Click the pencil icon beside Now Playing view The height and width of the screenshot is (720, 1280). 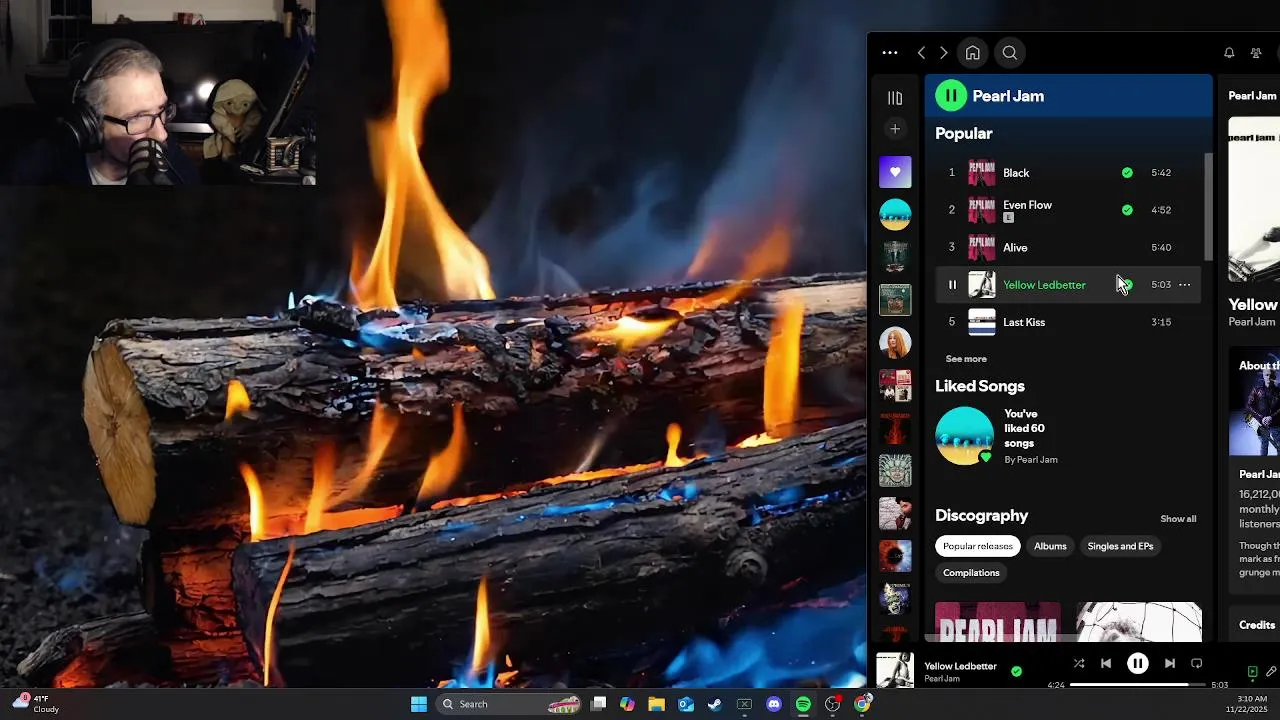pyautogui.click(x=1271, y=672)
